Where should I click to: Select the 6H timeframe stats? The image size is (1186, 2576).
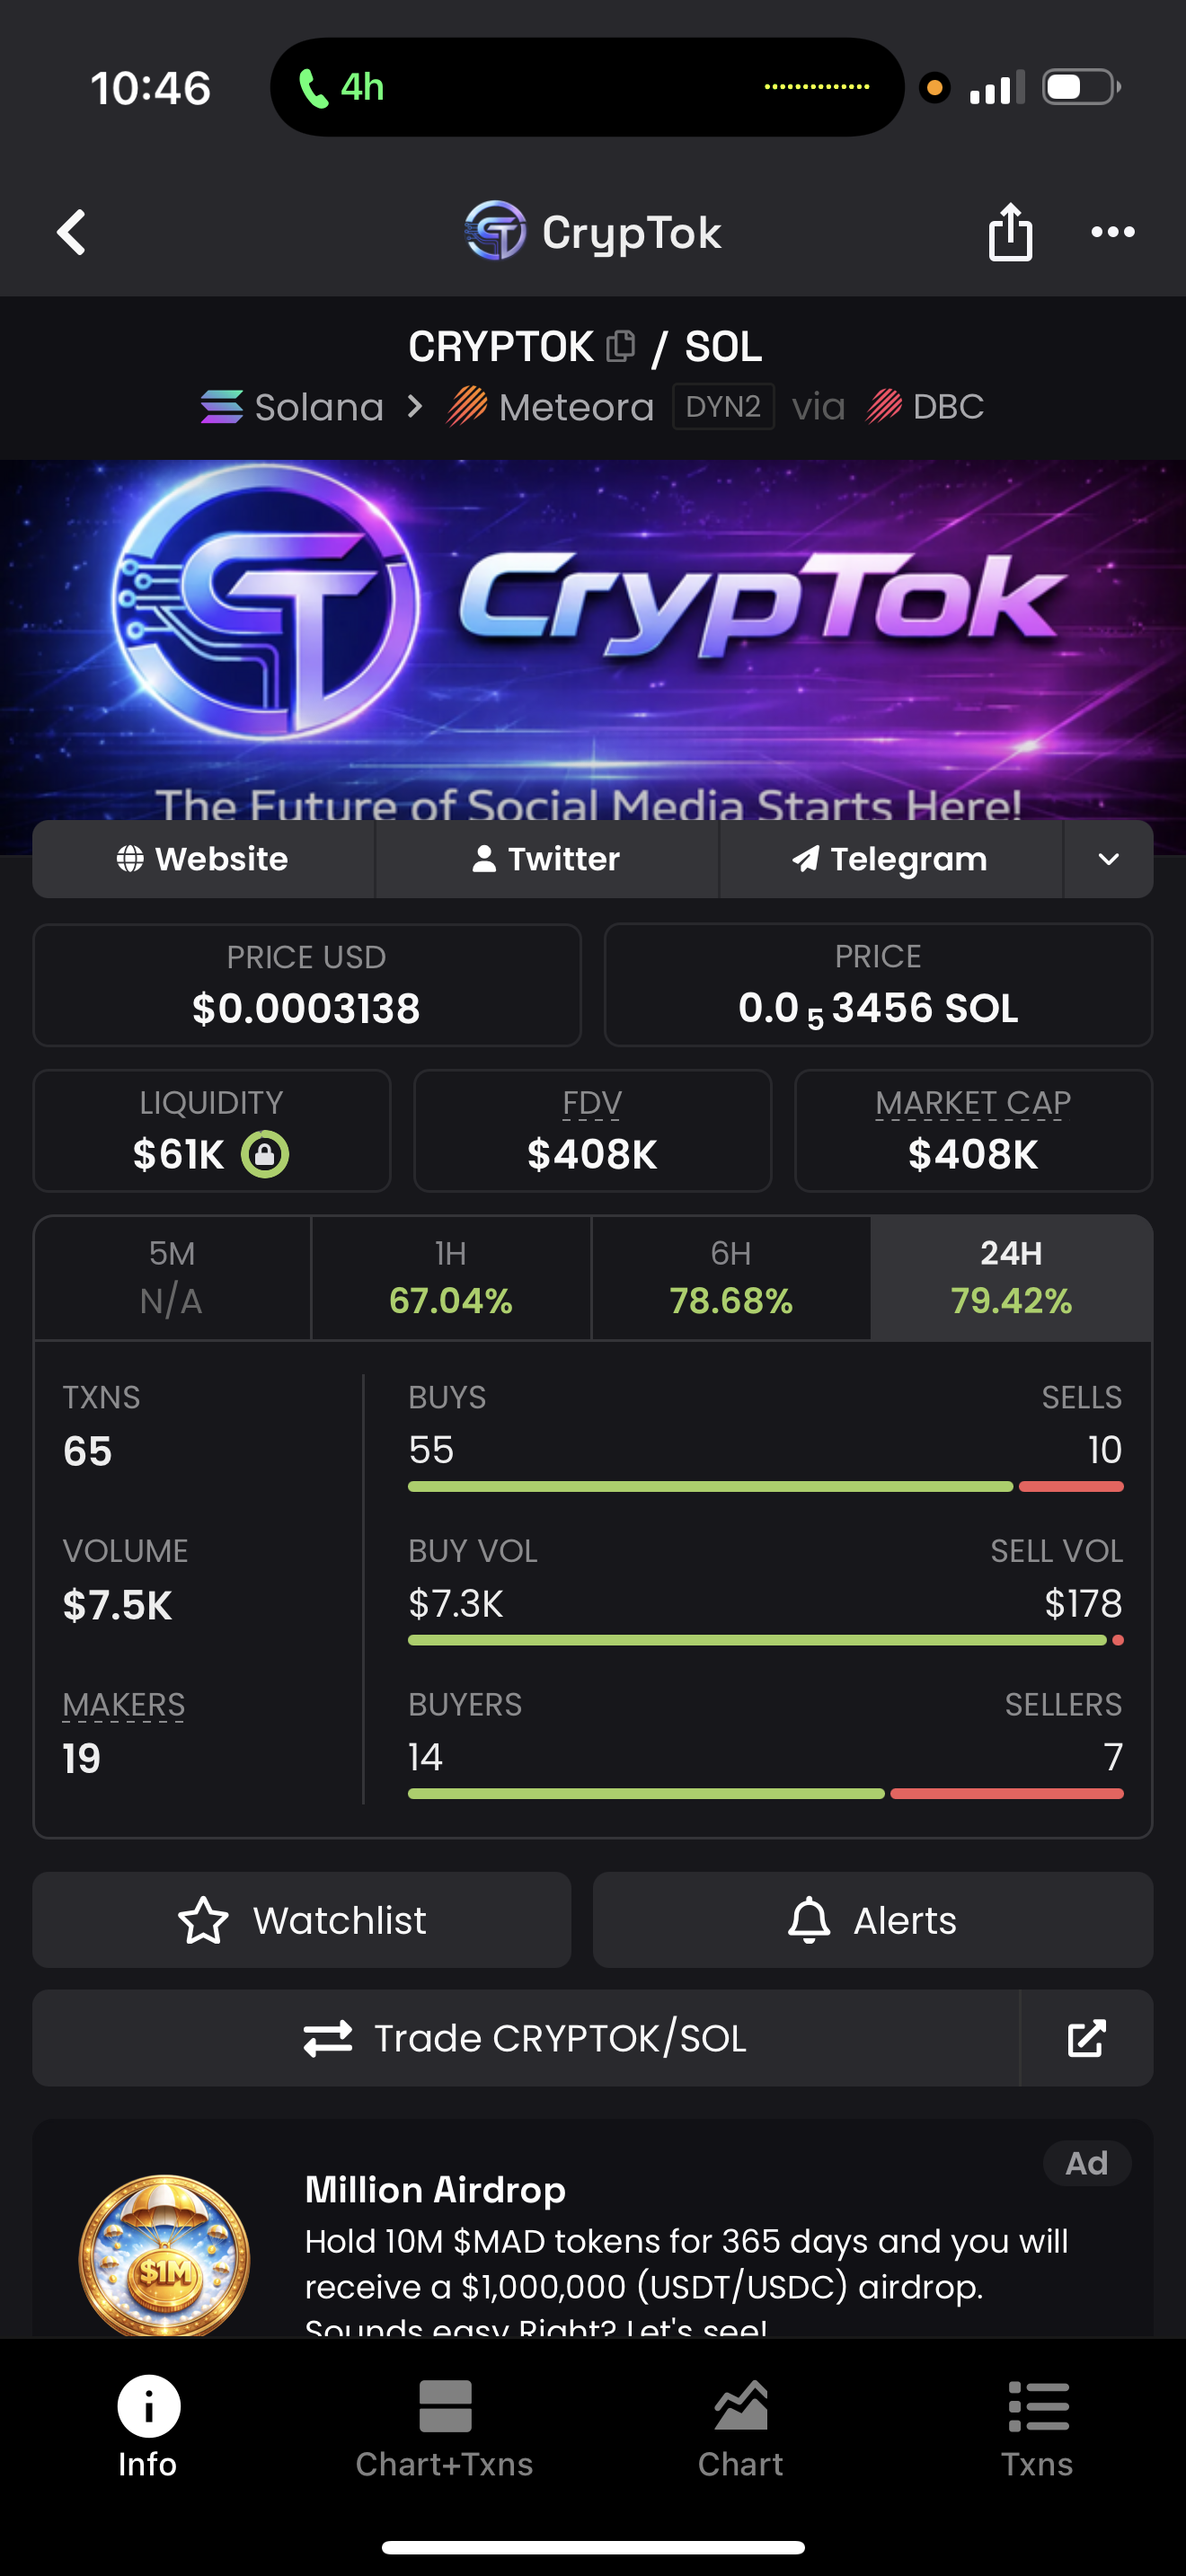tap(731, 1277)
